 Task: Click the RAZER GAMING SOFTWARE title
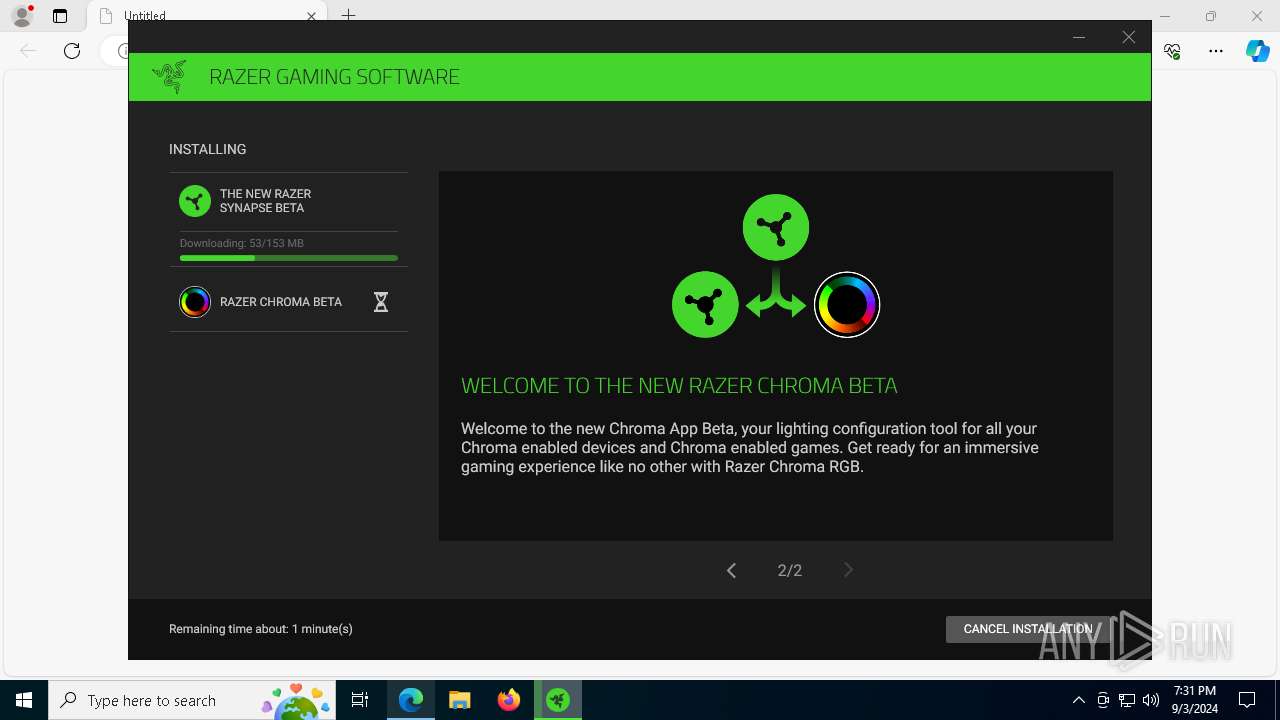[334, 77]
